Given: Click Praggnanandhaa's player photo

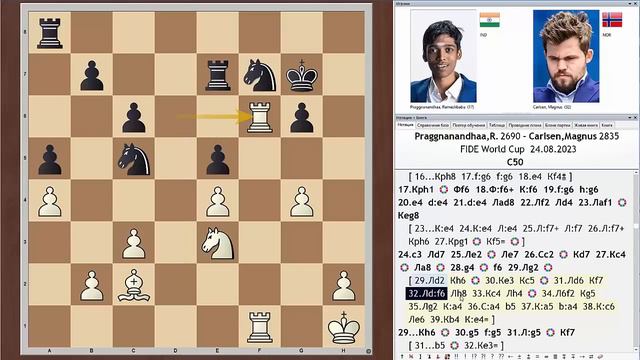Looking at the screenshot, I should click(x=443, y=56).
